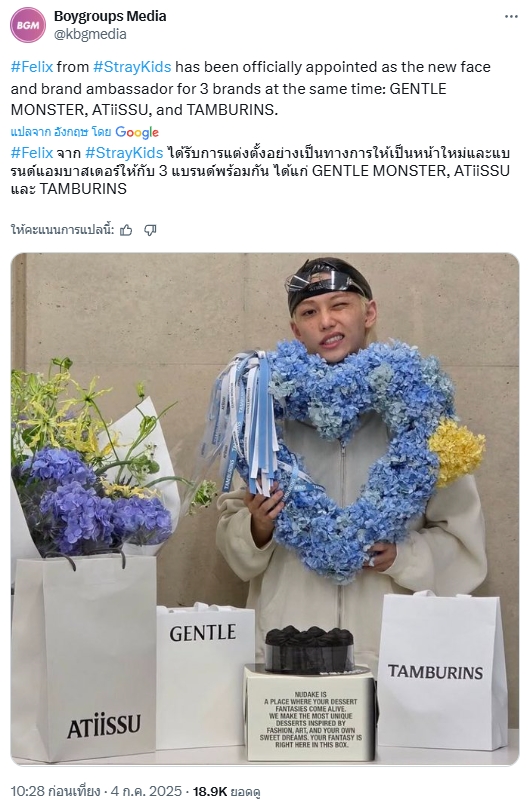Click the 'แปลจาก อังกฤษ โดย' translation credit

coord(61,132)
